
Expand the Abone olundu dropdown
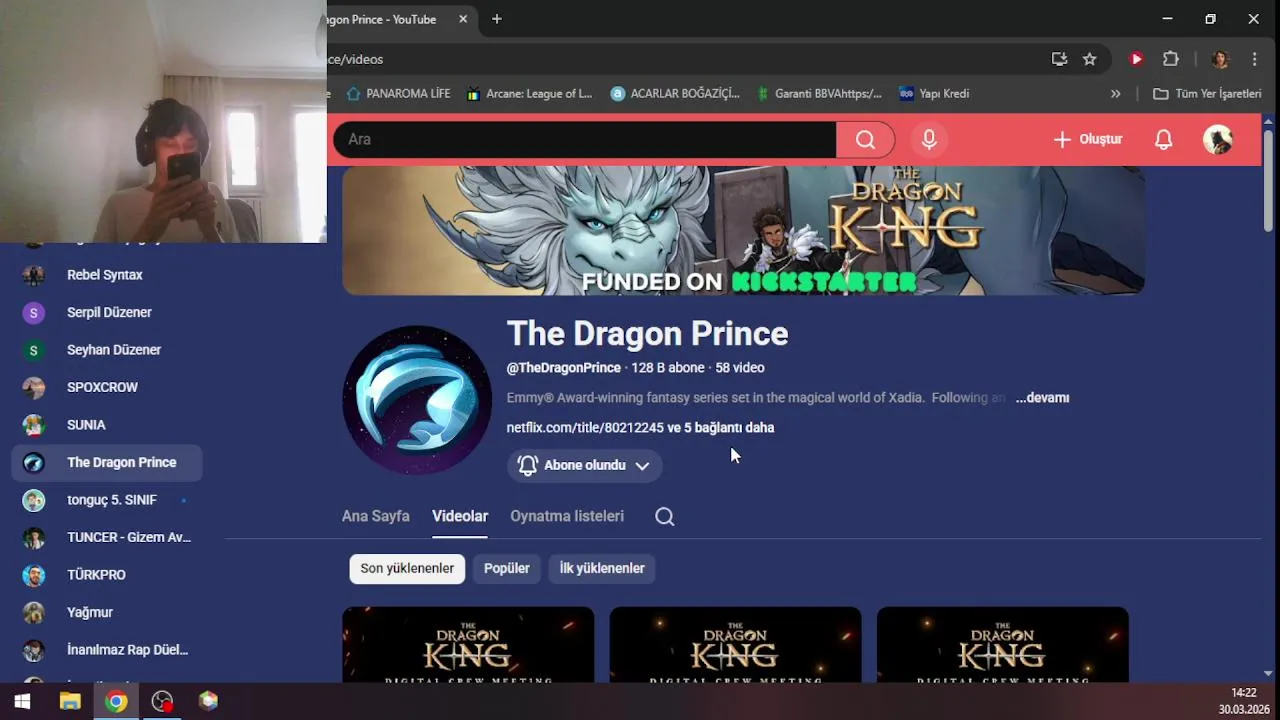pyautogui.click(x=584, y=465)
